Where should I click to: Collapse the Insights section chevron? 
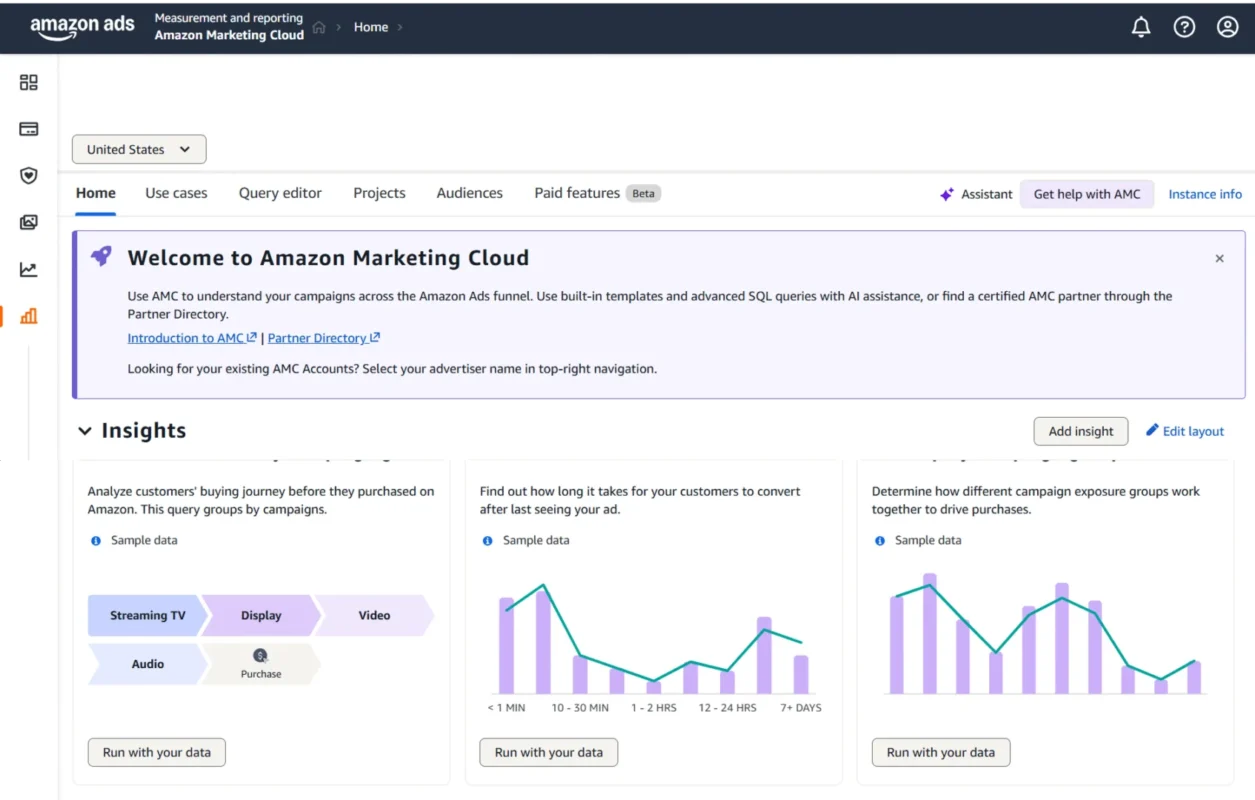tap(85, 431)
